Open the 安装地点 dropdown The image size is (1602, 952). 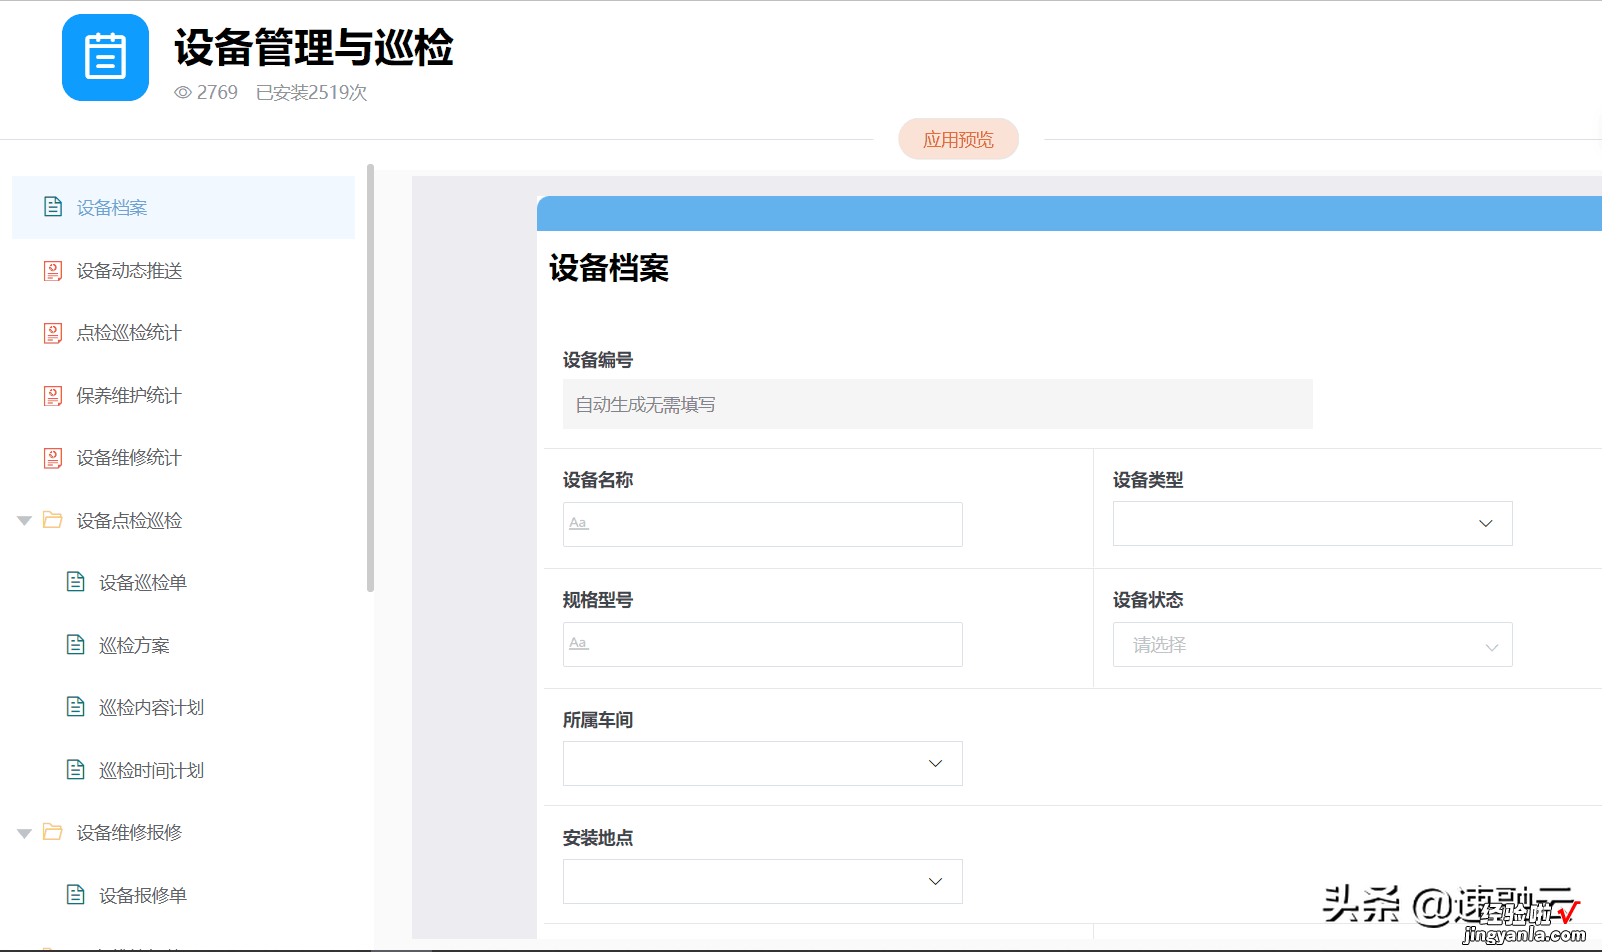pyautogui.click(x=762, y=881)
